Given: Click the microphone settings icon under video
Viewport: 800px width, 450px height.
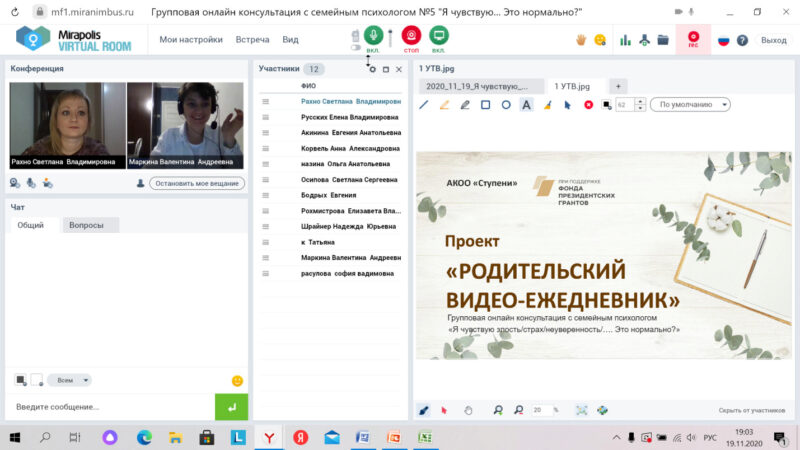Looking at the screenshot, I should point(31,183).
